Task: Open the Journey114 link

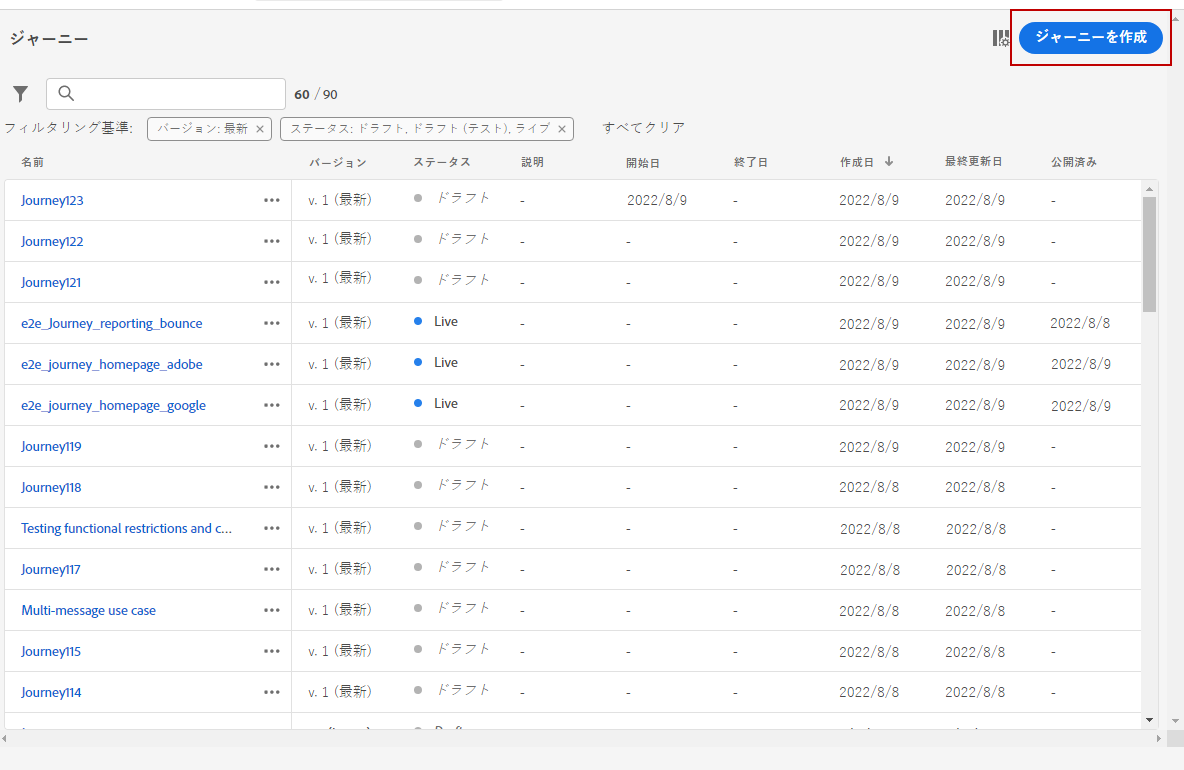Action: [51, 692]
